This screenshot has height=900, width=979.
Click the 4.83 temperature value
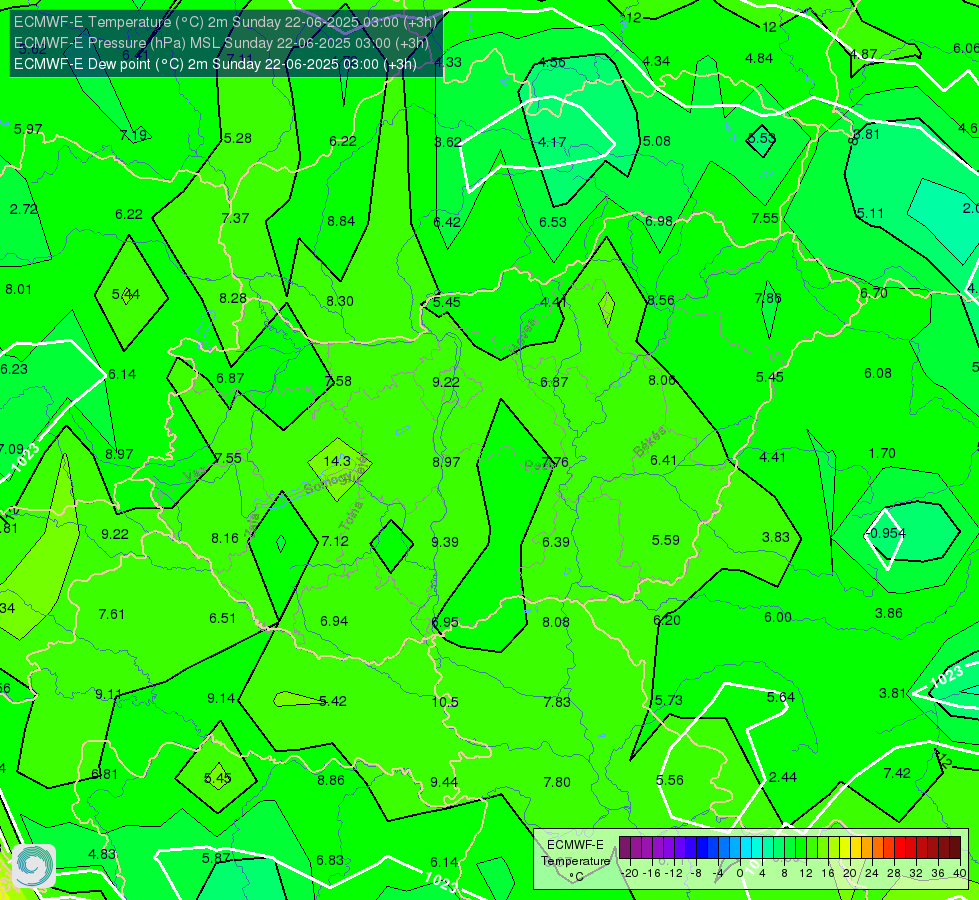102,854
